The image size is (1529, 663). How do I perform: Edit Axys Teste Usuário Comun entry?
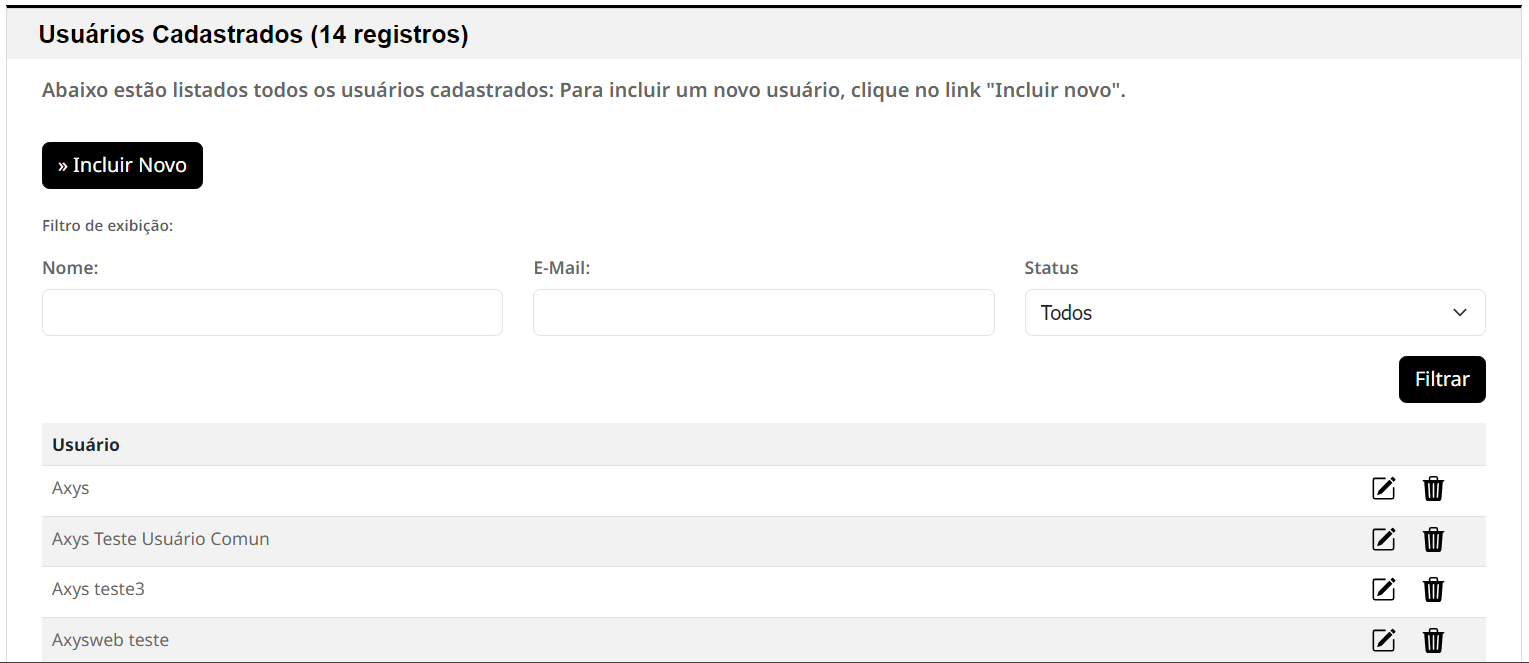[1383, 539]
